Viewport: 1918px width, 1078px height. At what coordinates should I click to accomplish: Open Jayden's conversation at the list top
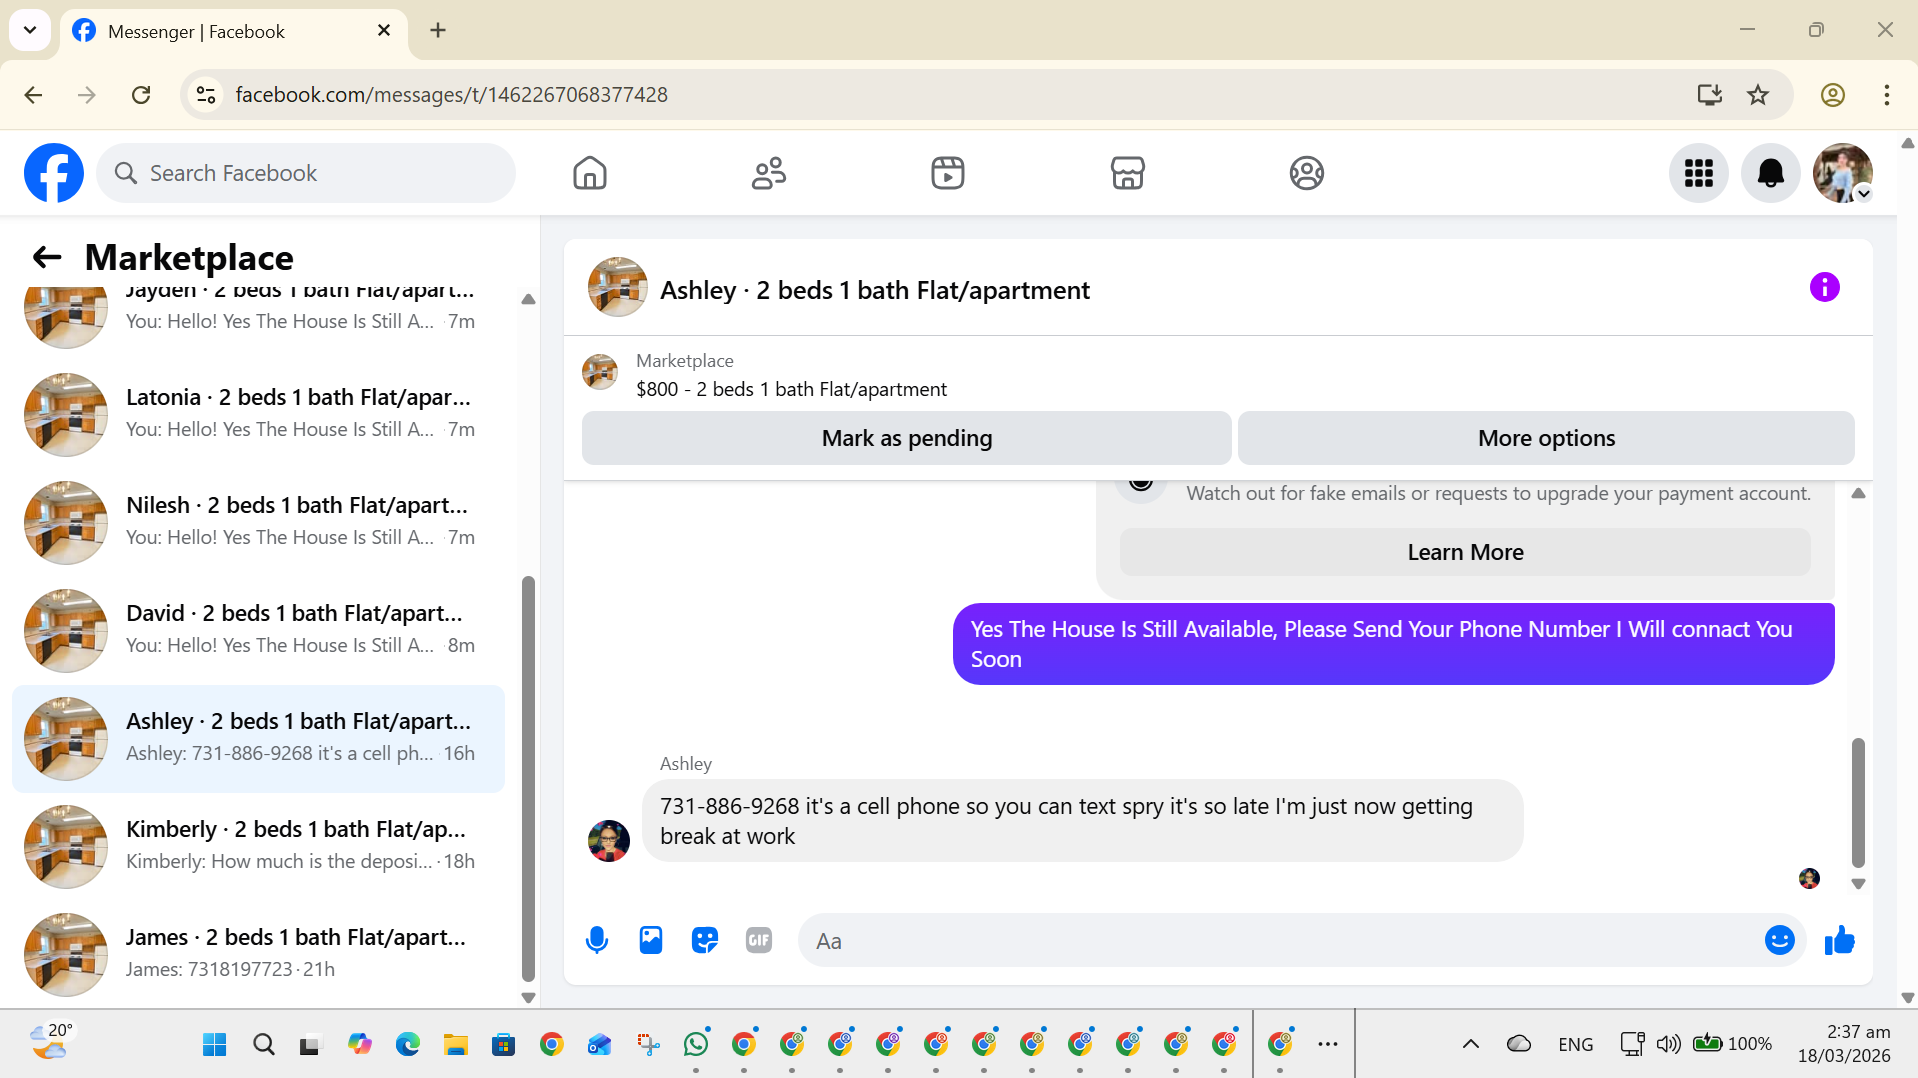tap(258, 319)
